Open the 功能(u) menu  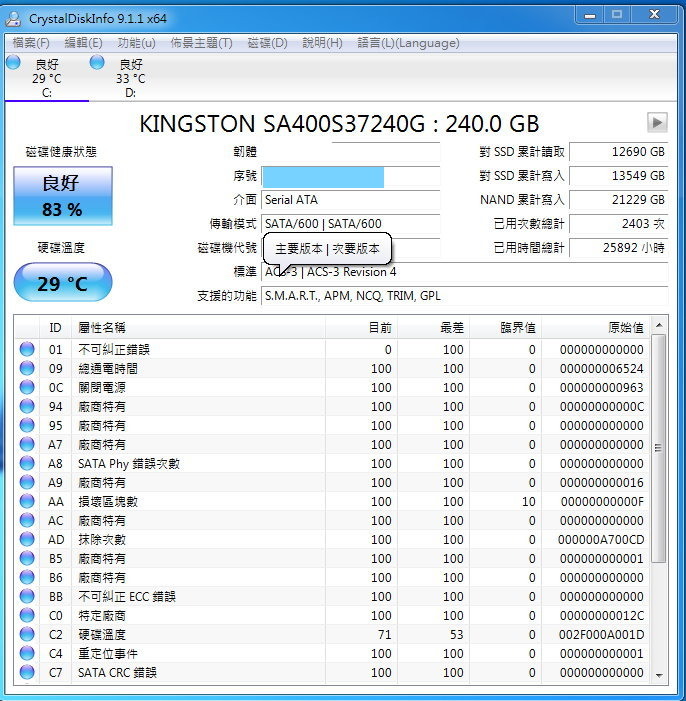(136, 43)
